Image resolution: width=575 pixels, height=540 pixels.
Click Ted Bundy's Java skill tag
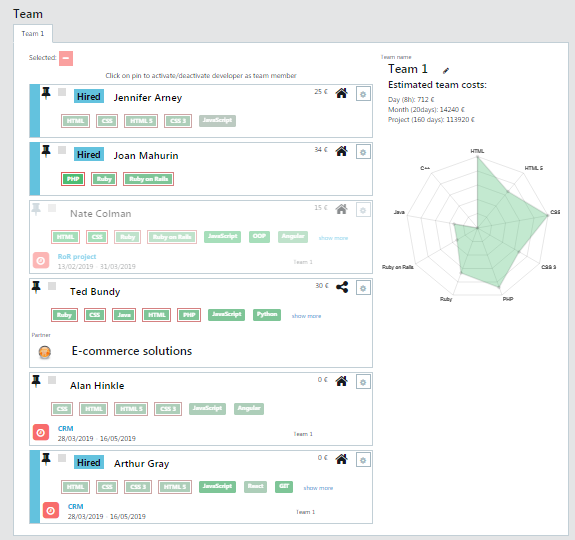124,315
